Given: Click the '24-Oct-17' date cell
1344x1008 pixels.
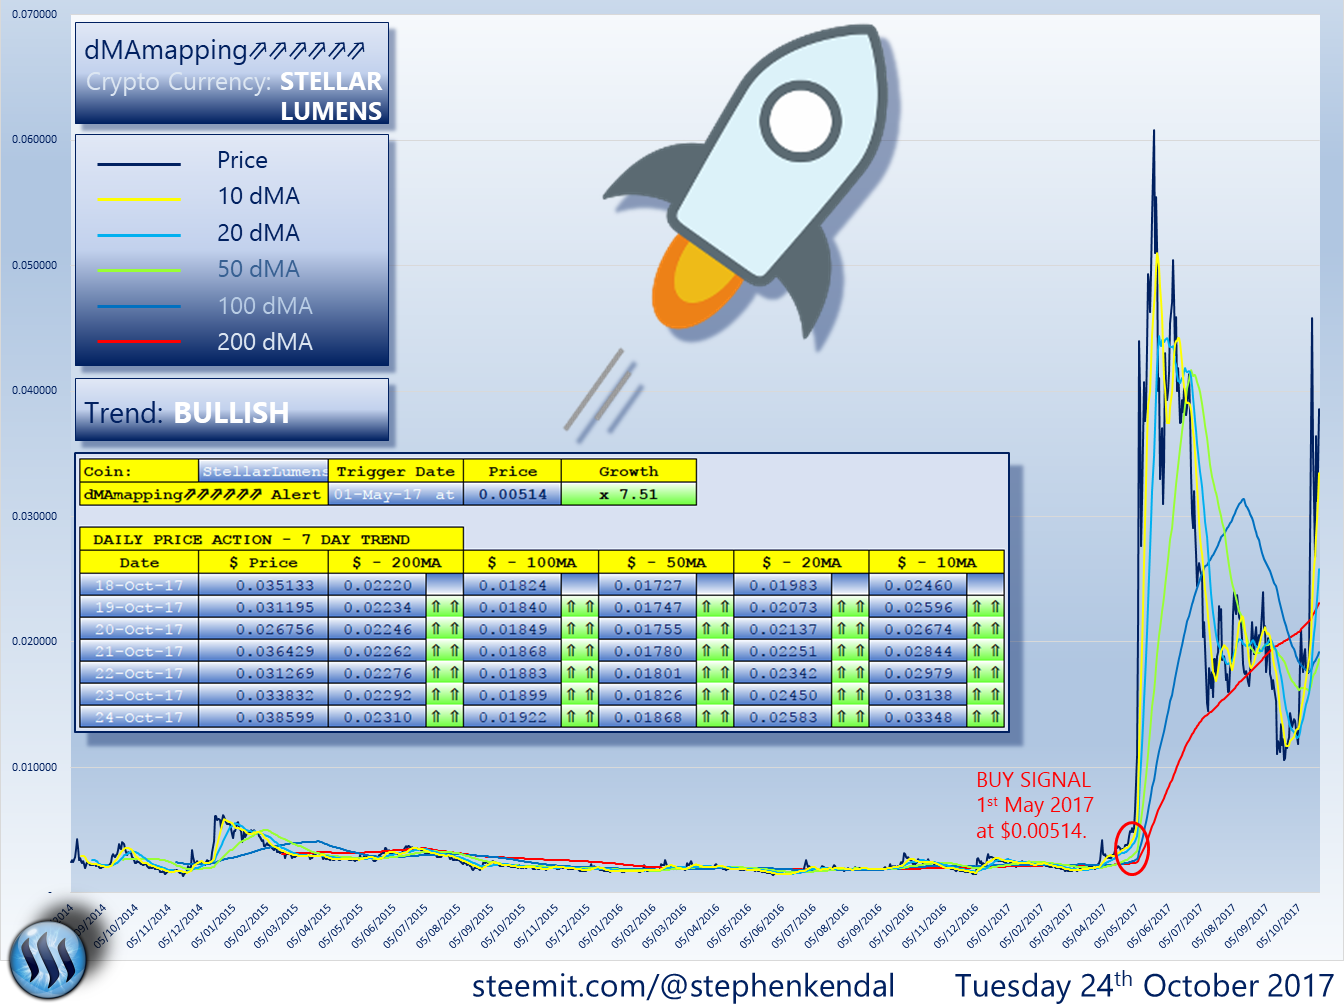Looking at the screenshot, I should [139, 717].
